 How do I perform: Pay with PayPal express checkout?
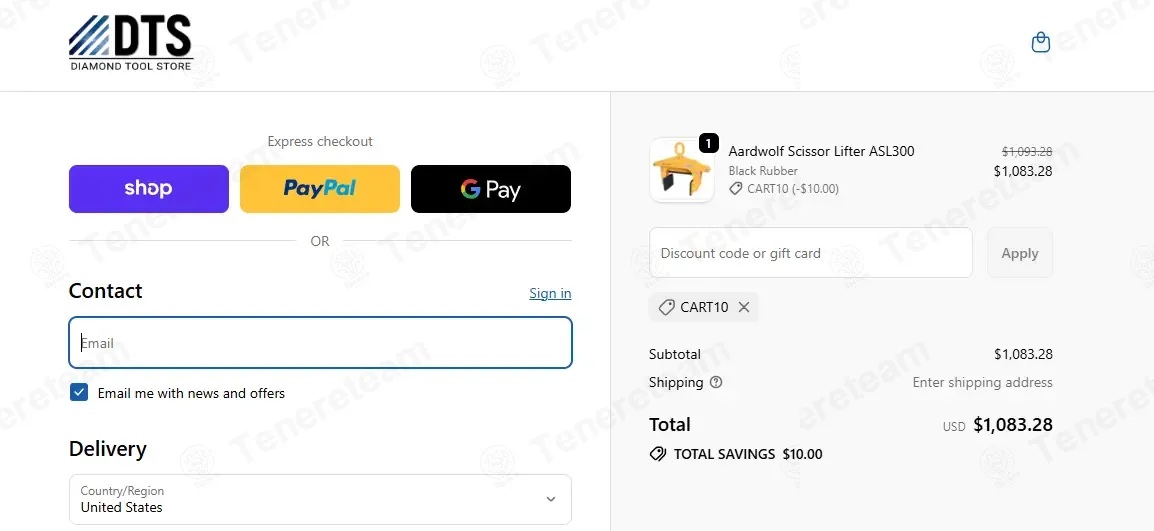(320, 189)
